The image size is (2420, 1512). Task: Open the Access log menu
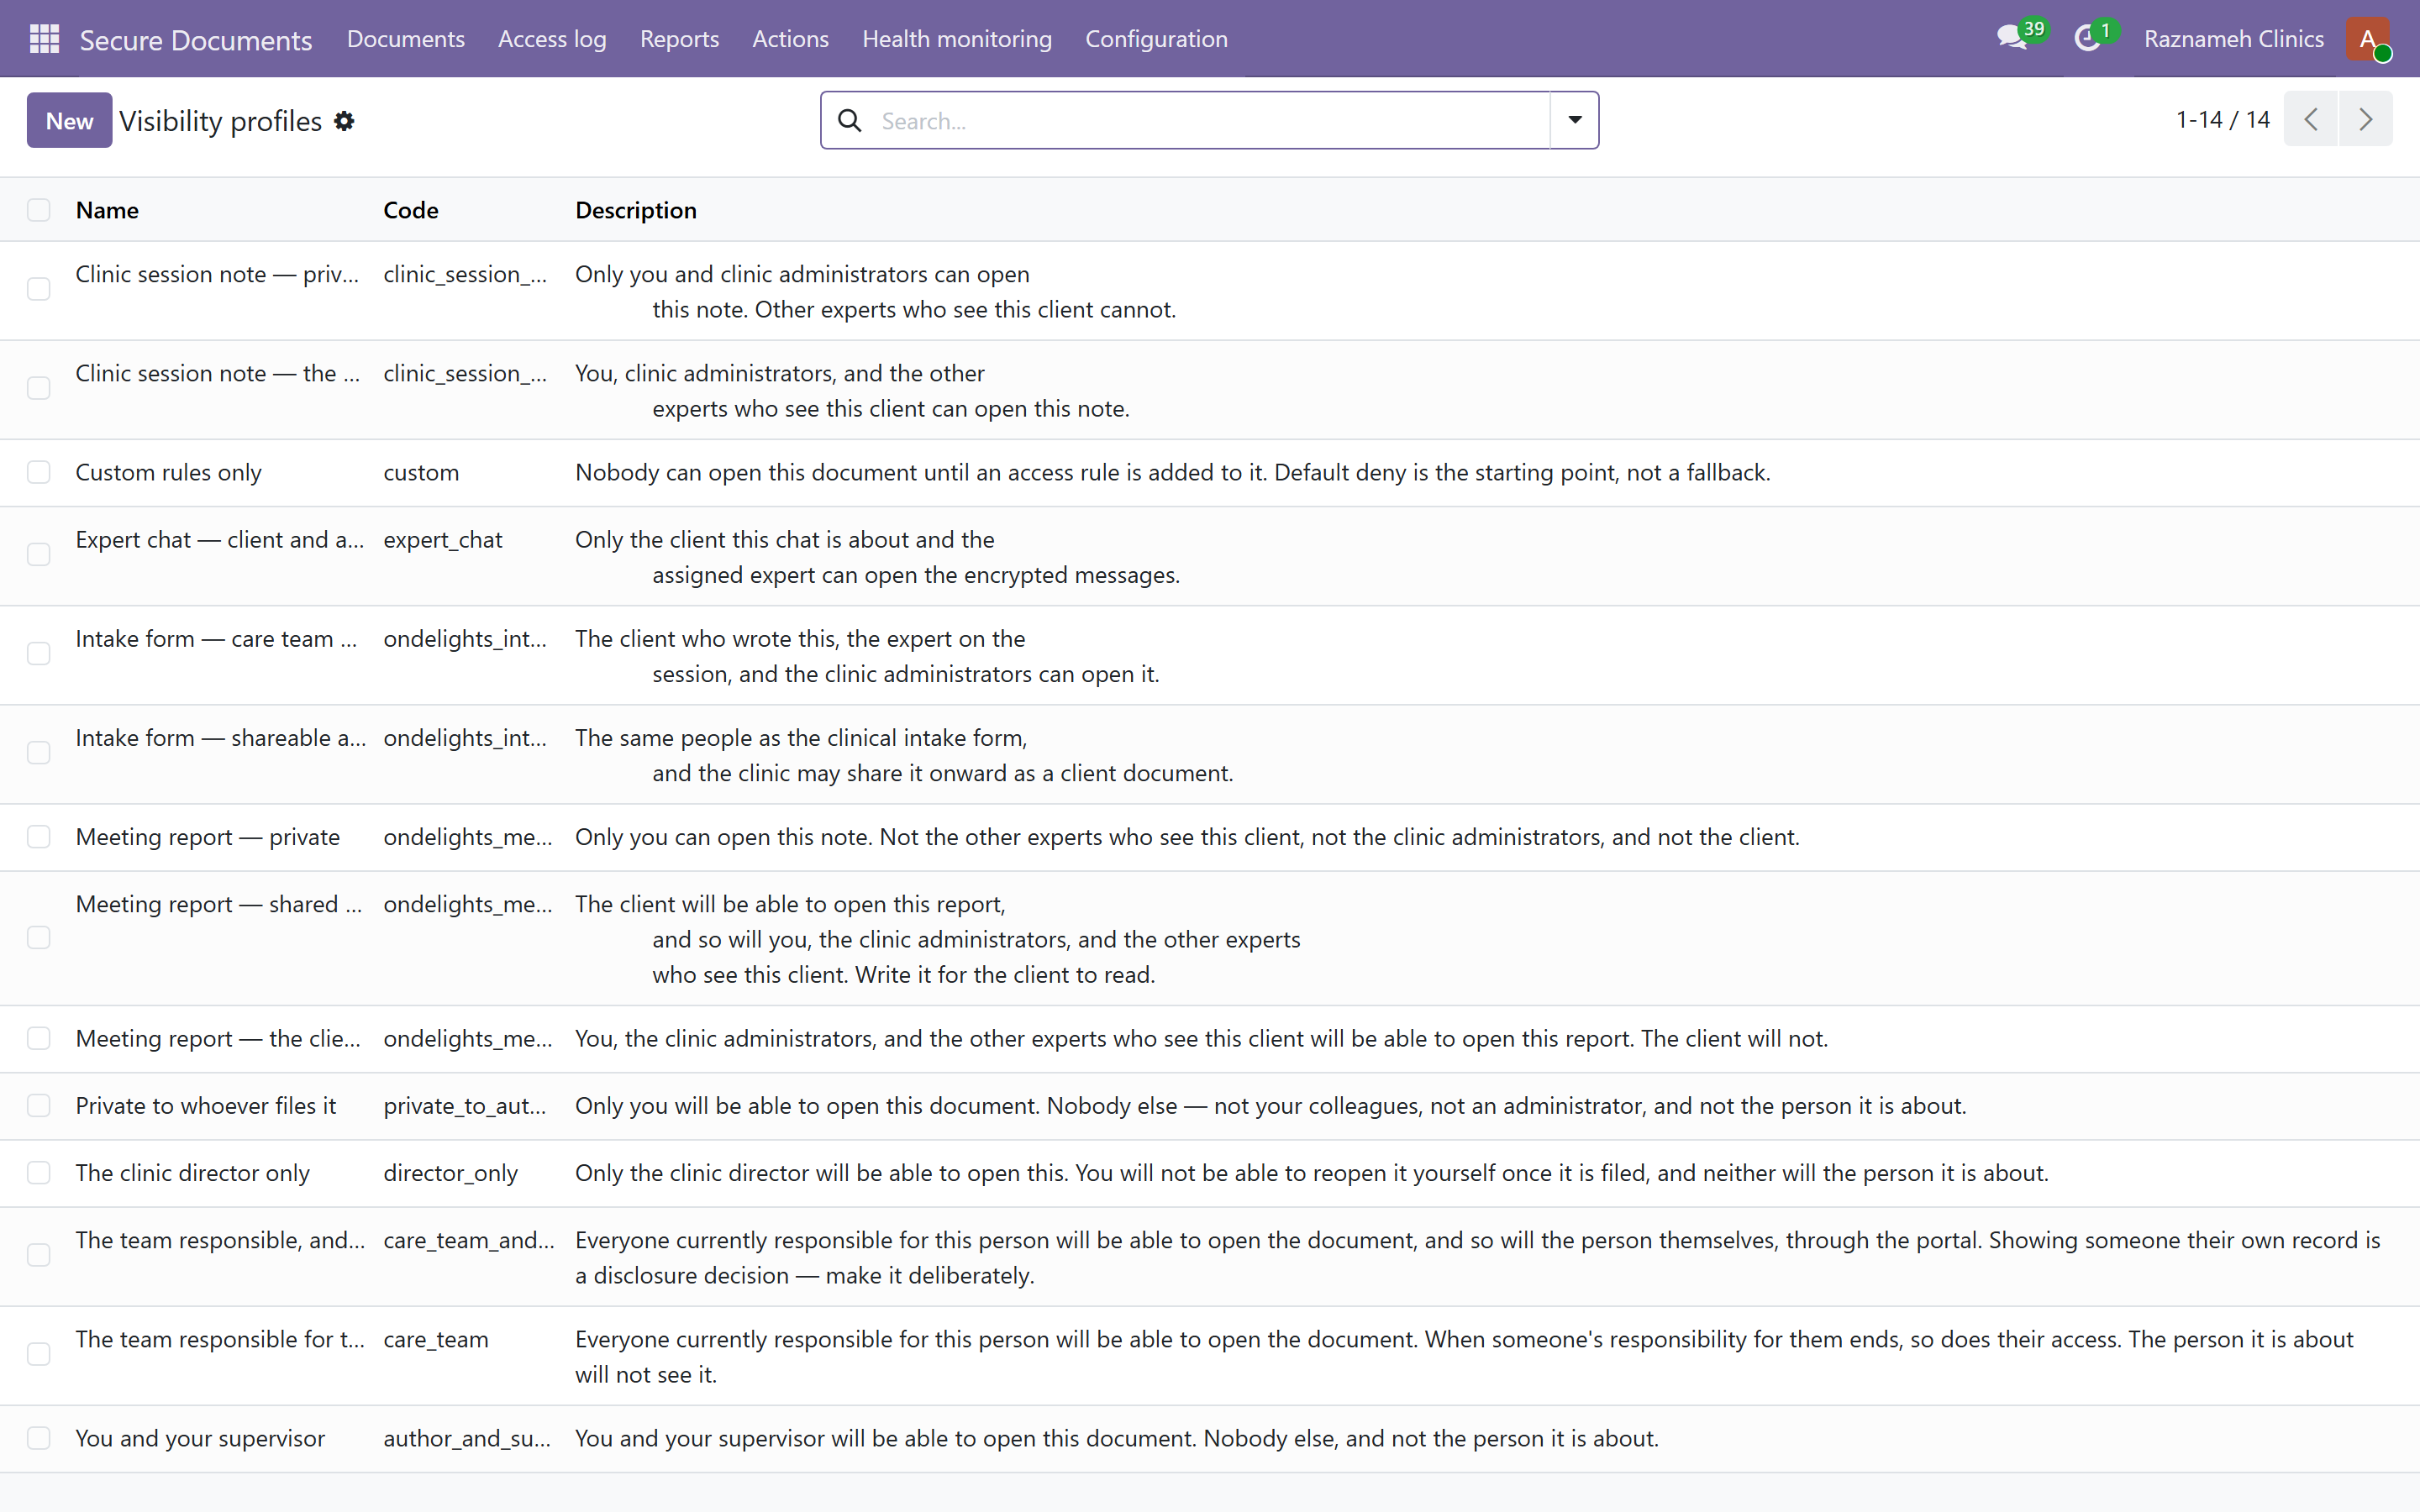point(552,39)
